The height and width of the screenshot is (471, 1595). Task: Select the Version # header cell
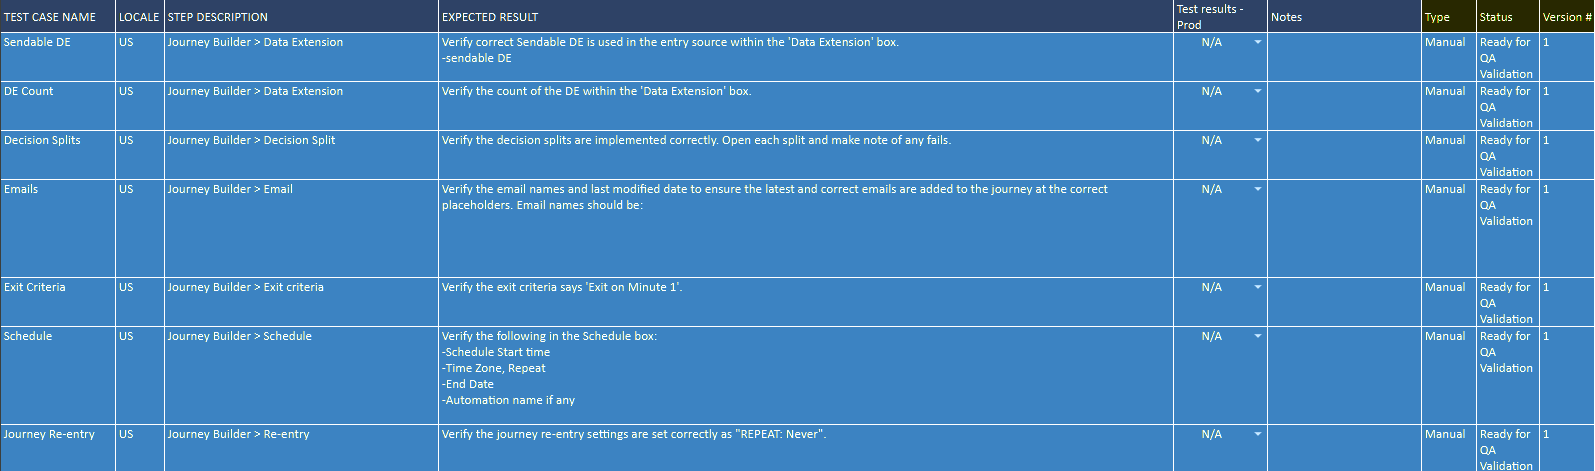[1566, 16]
